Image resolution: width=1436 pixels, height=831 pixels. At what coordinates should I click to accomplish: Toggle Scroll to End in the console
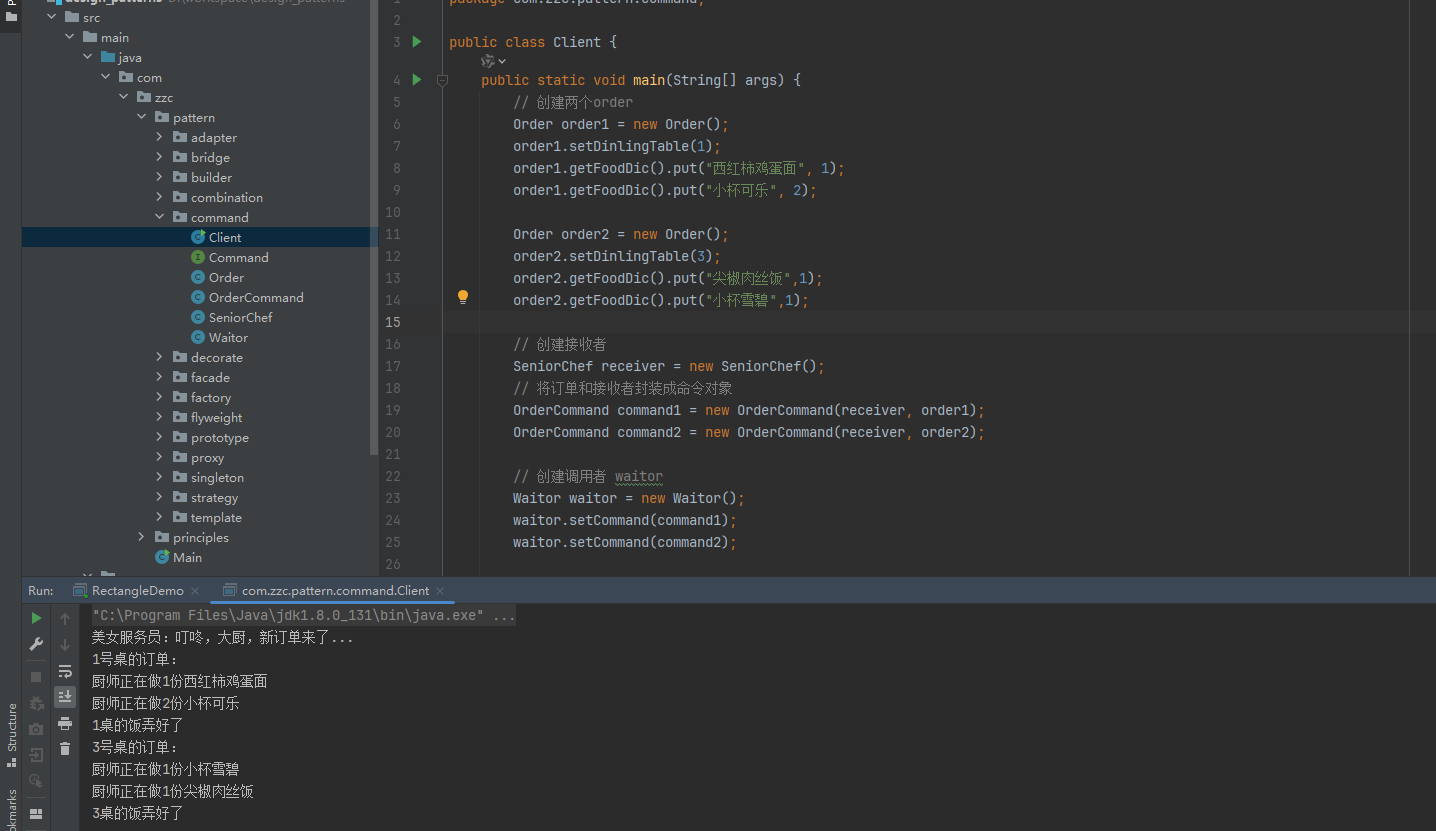65,696
